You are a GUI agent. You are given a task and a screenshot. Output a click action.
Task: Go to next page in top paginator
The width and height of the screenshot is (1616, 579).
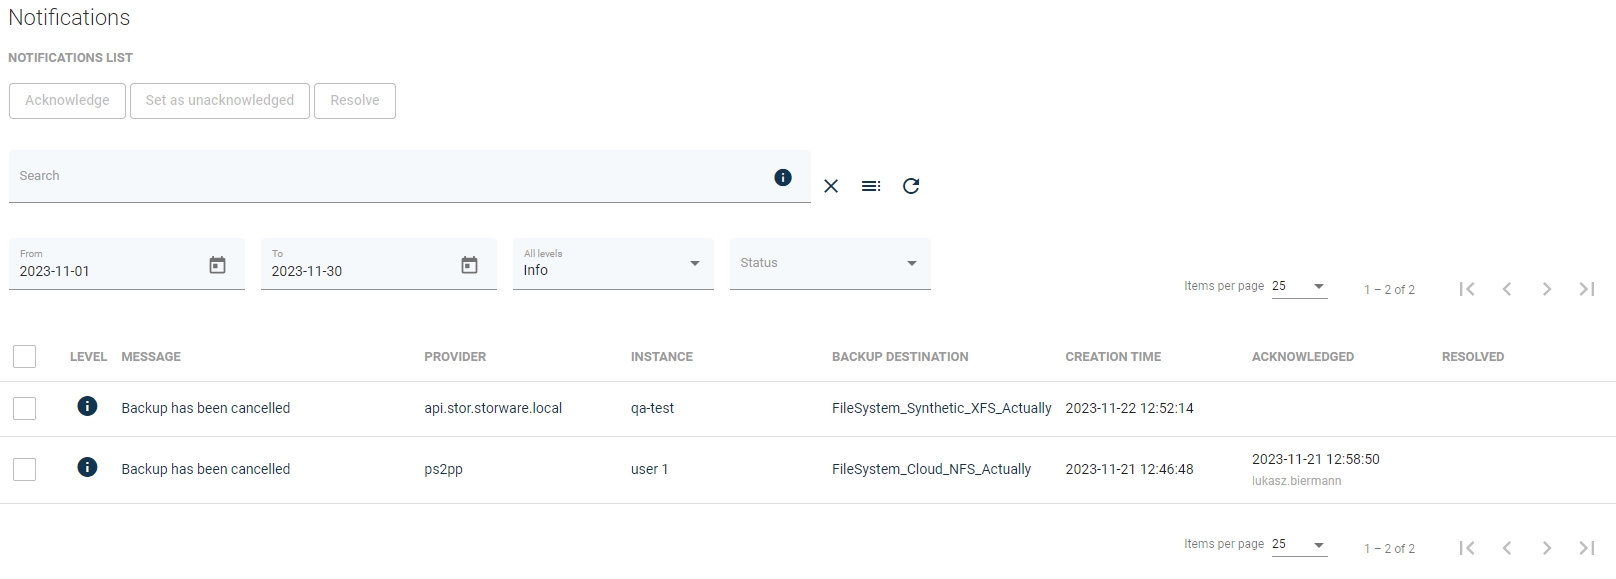(x=1547, y=289)
